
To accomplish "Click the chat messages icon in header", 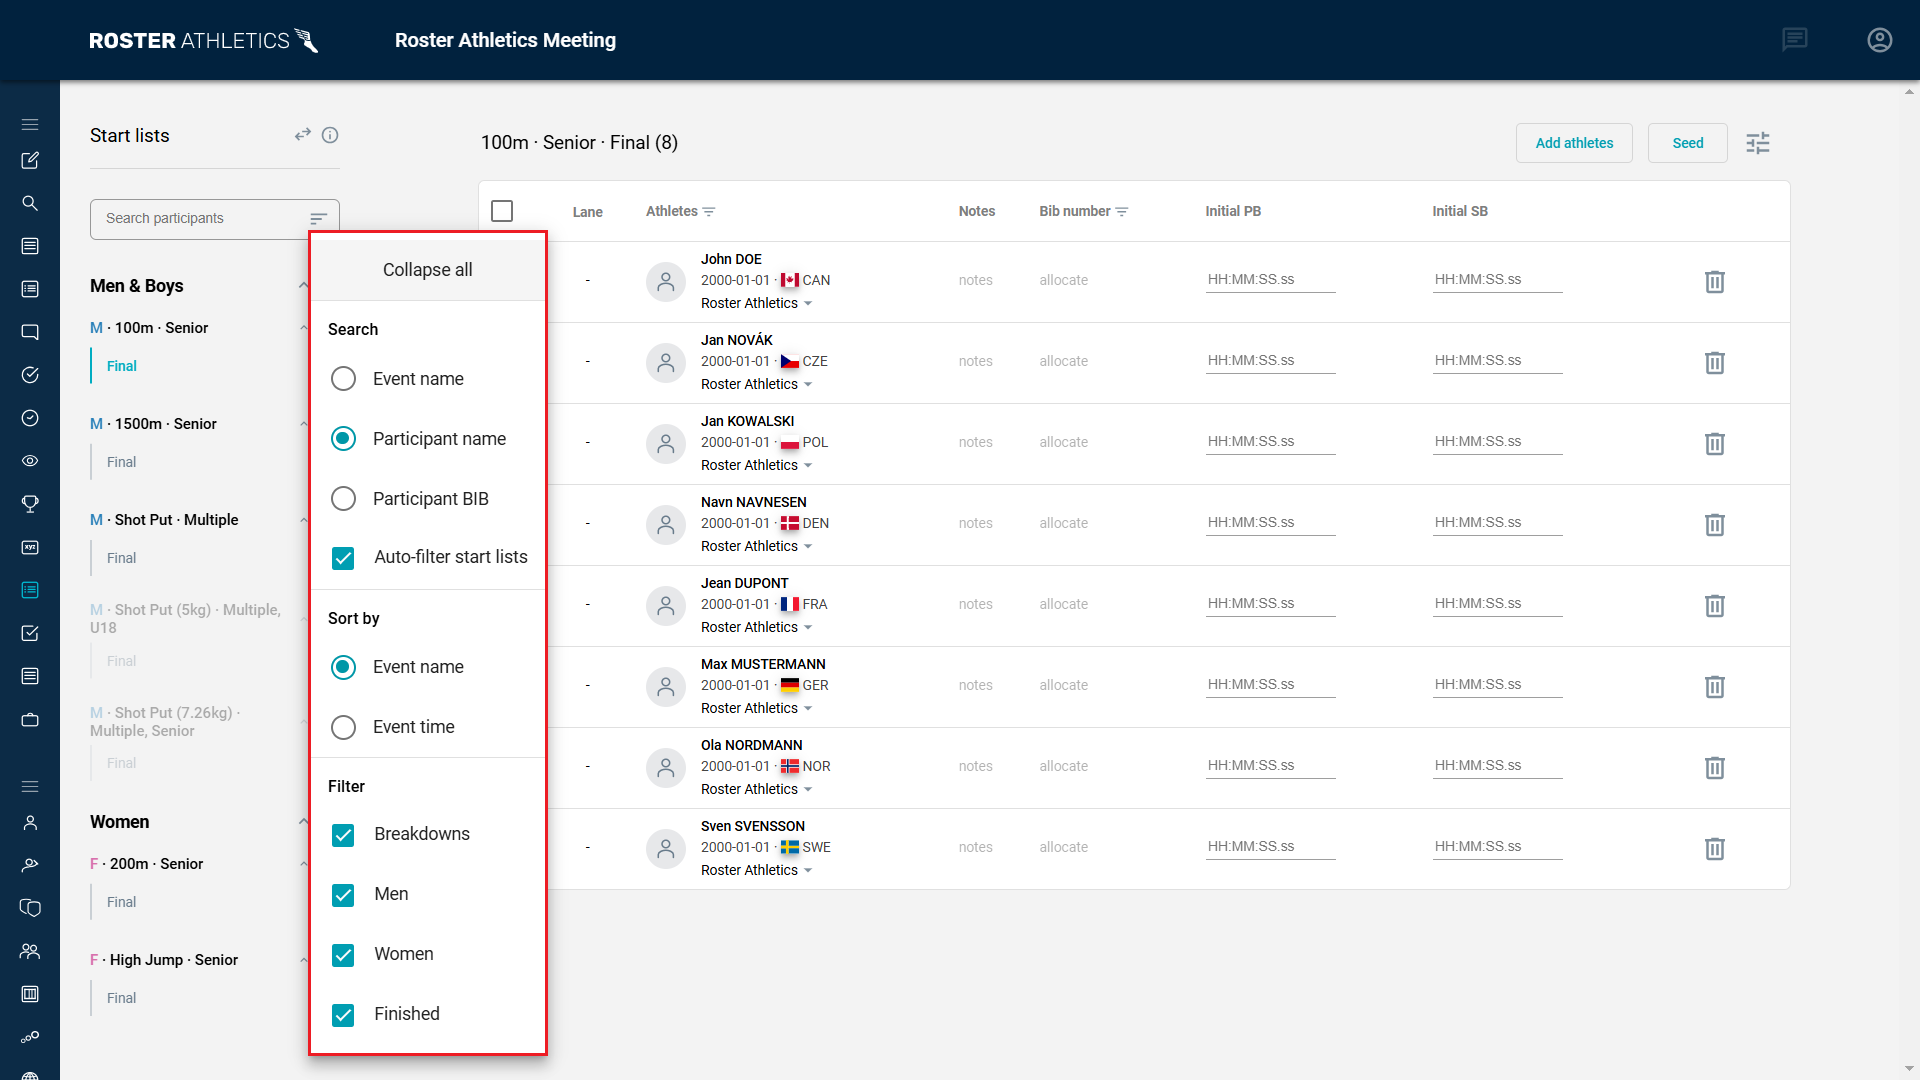I will pos(1794,40).
